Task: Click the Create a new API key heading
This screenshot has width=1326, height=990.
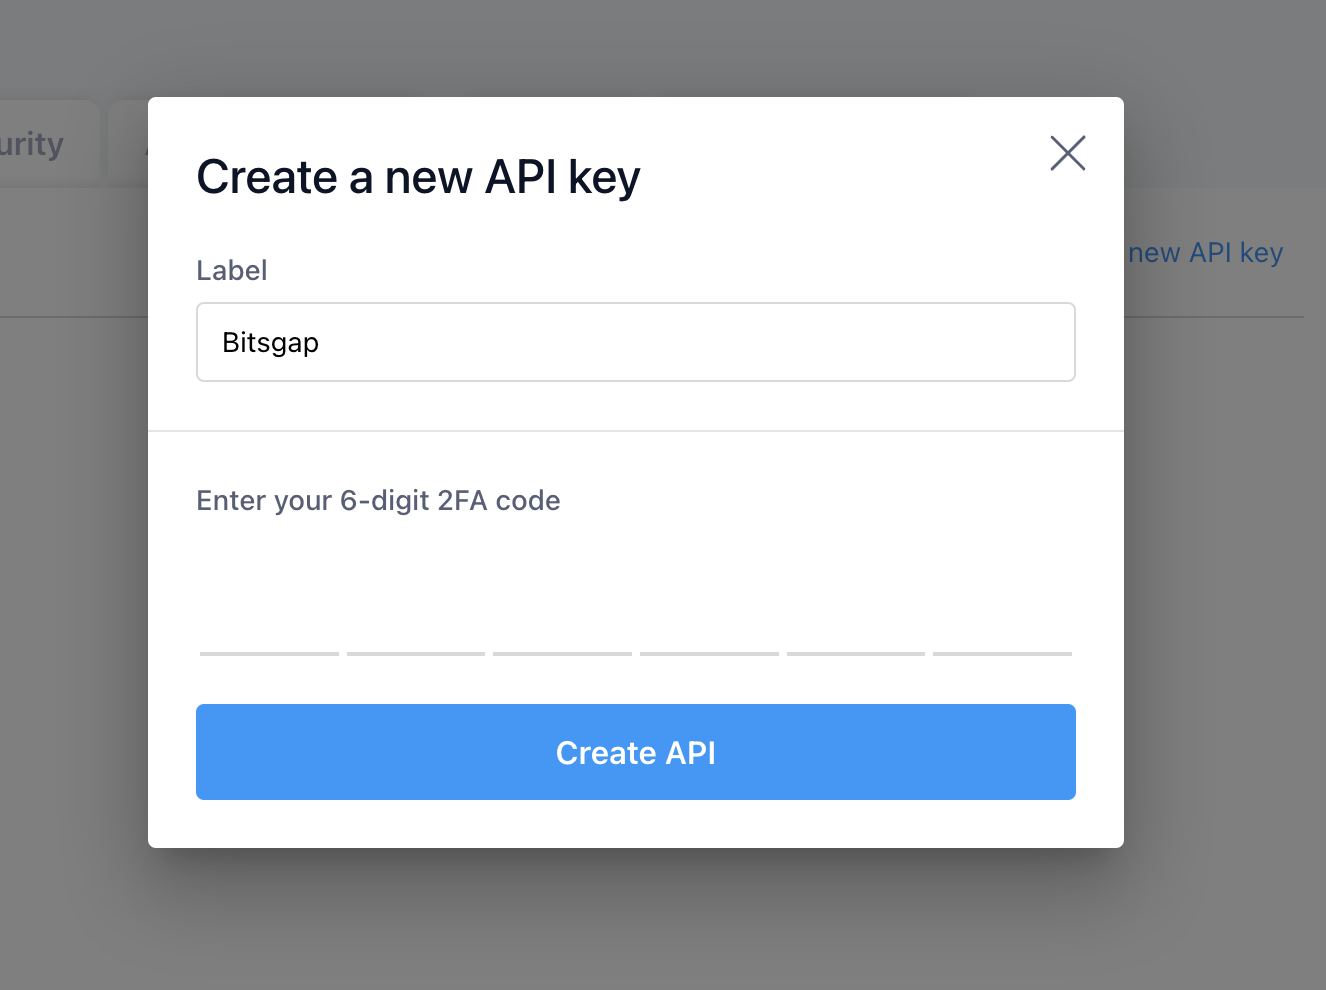Action: click(418, 178)
